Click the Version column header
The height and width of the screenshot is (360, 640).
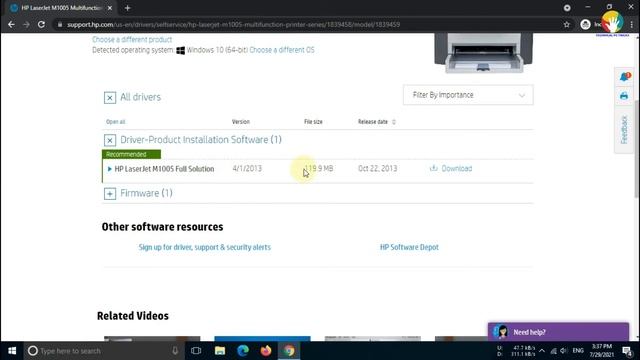click(x=240, y=122)
